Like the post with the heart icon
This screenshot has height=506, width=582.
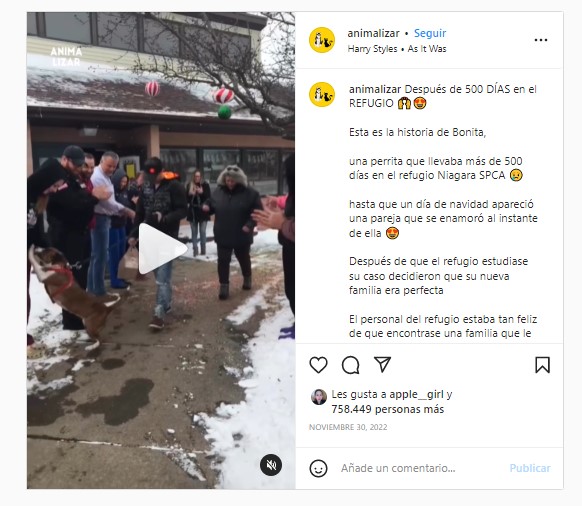(318, 365)
